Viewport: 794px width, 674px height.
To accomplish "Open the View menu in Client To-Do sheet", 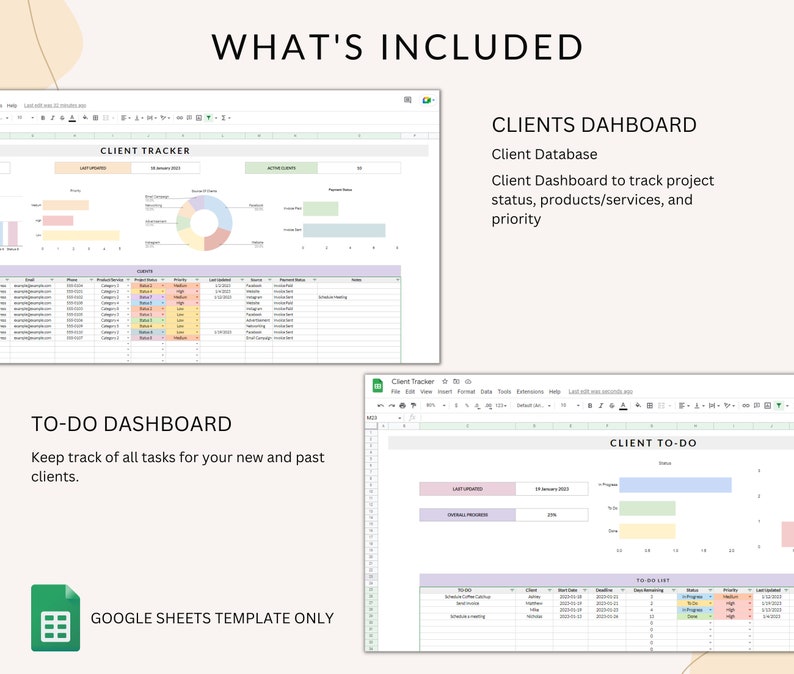I will click(x=426, y=392).
